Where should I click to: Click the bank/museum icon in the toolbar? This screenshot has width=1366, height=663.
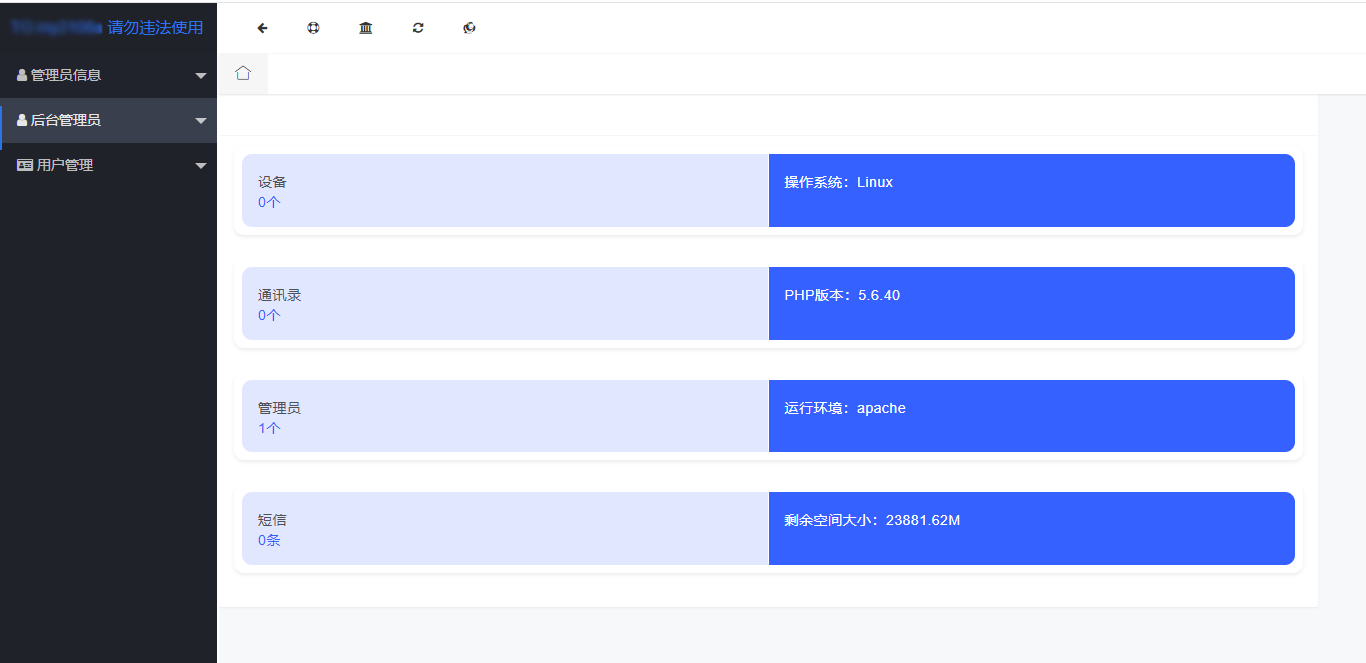point(365,28)
